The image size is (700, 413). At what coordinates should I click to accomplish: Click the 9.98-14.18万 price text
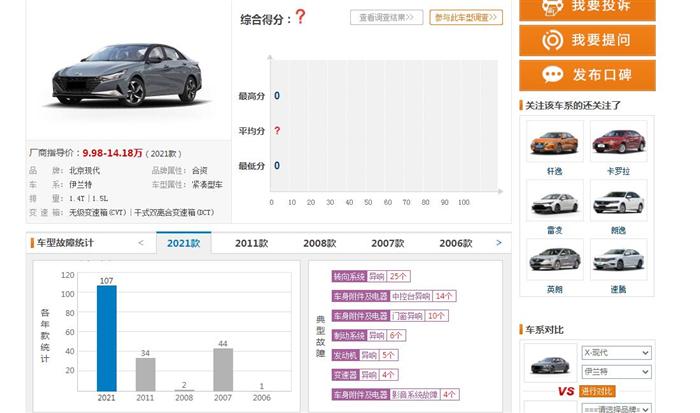(112, 153)
